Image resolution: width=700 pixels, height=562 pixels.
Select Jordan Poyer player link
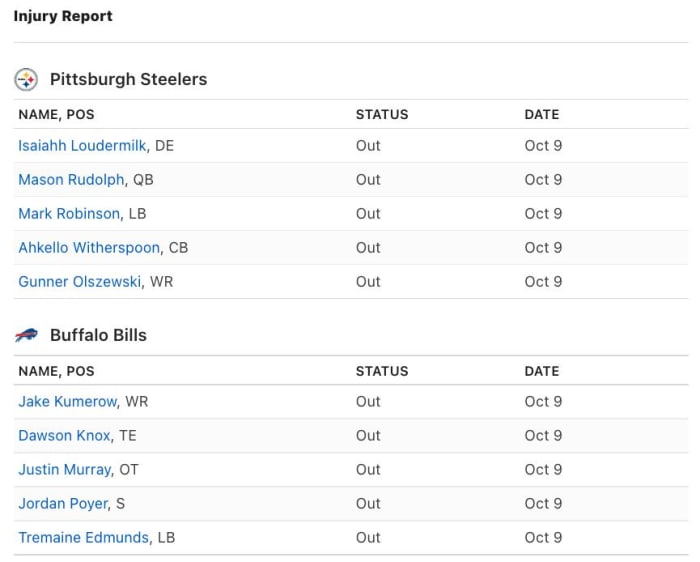62,503
